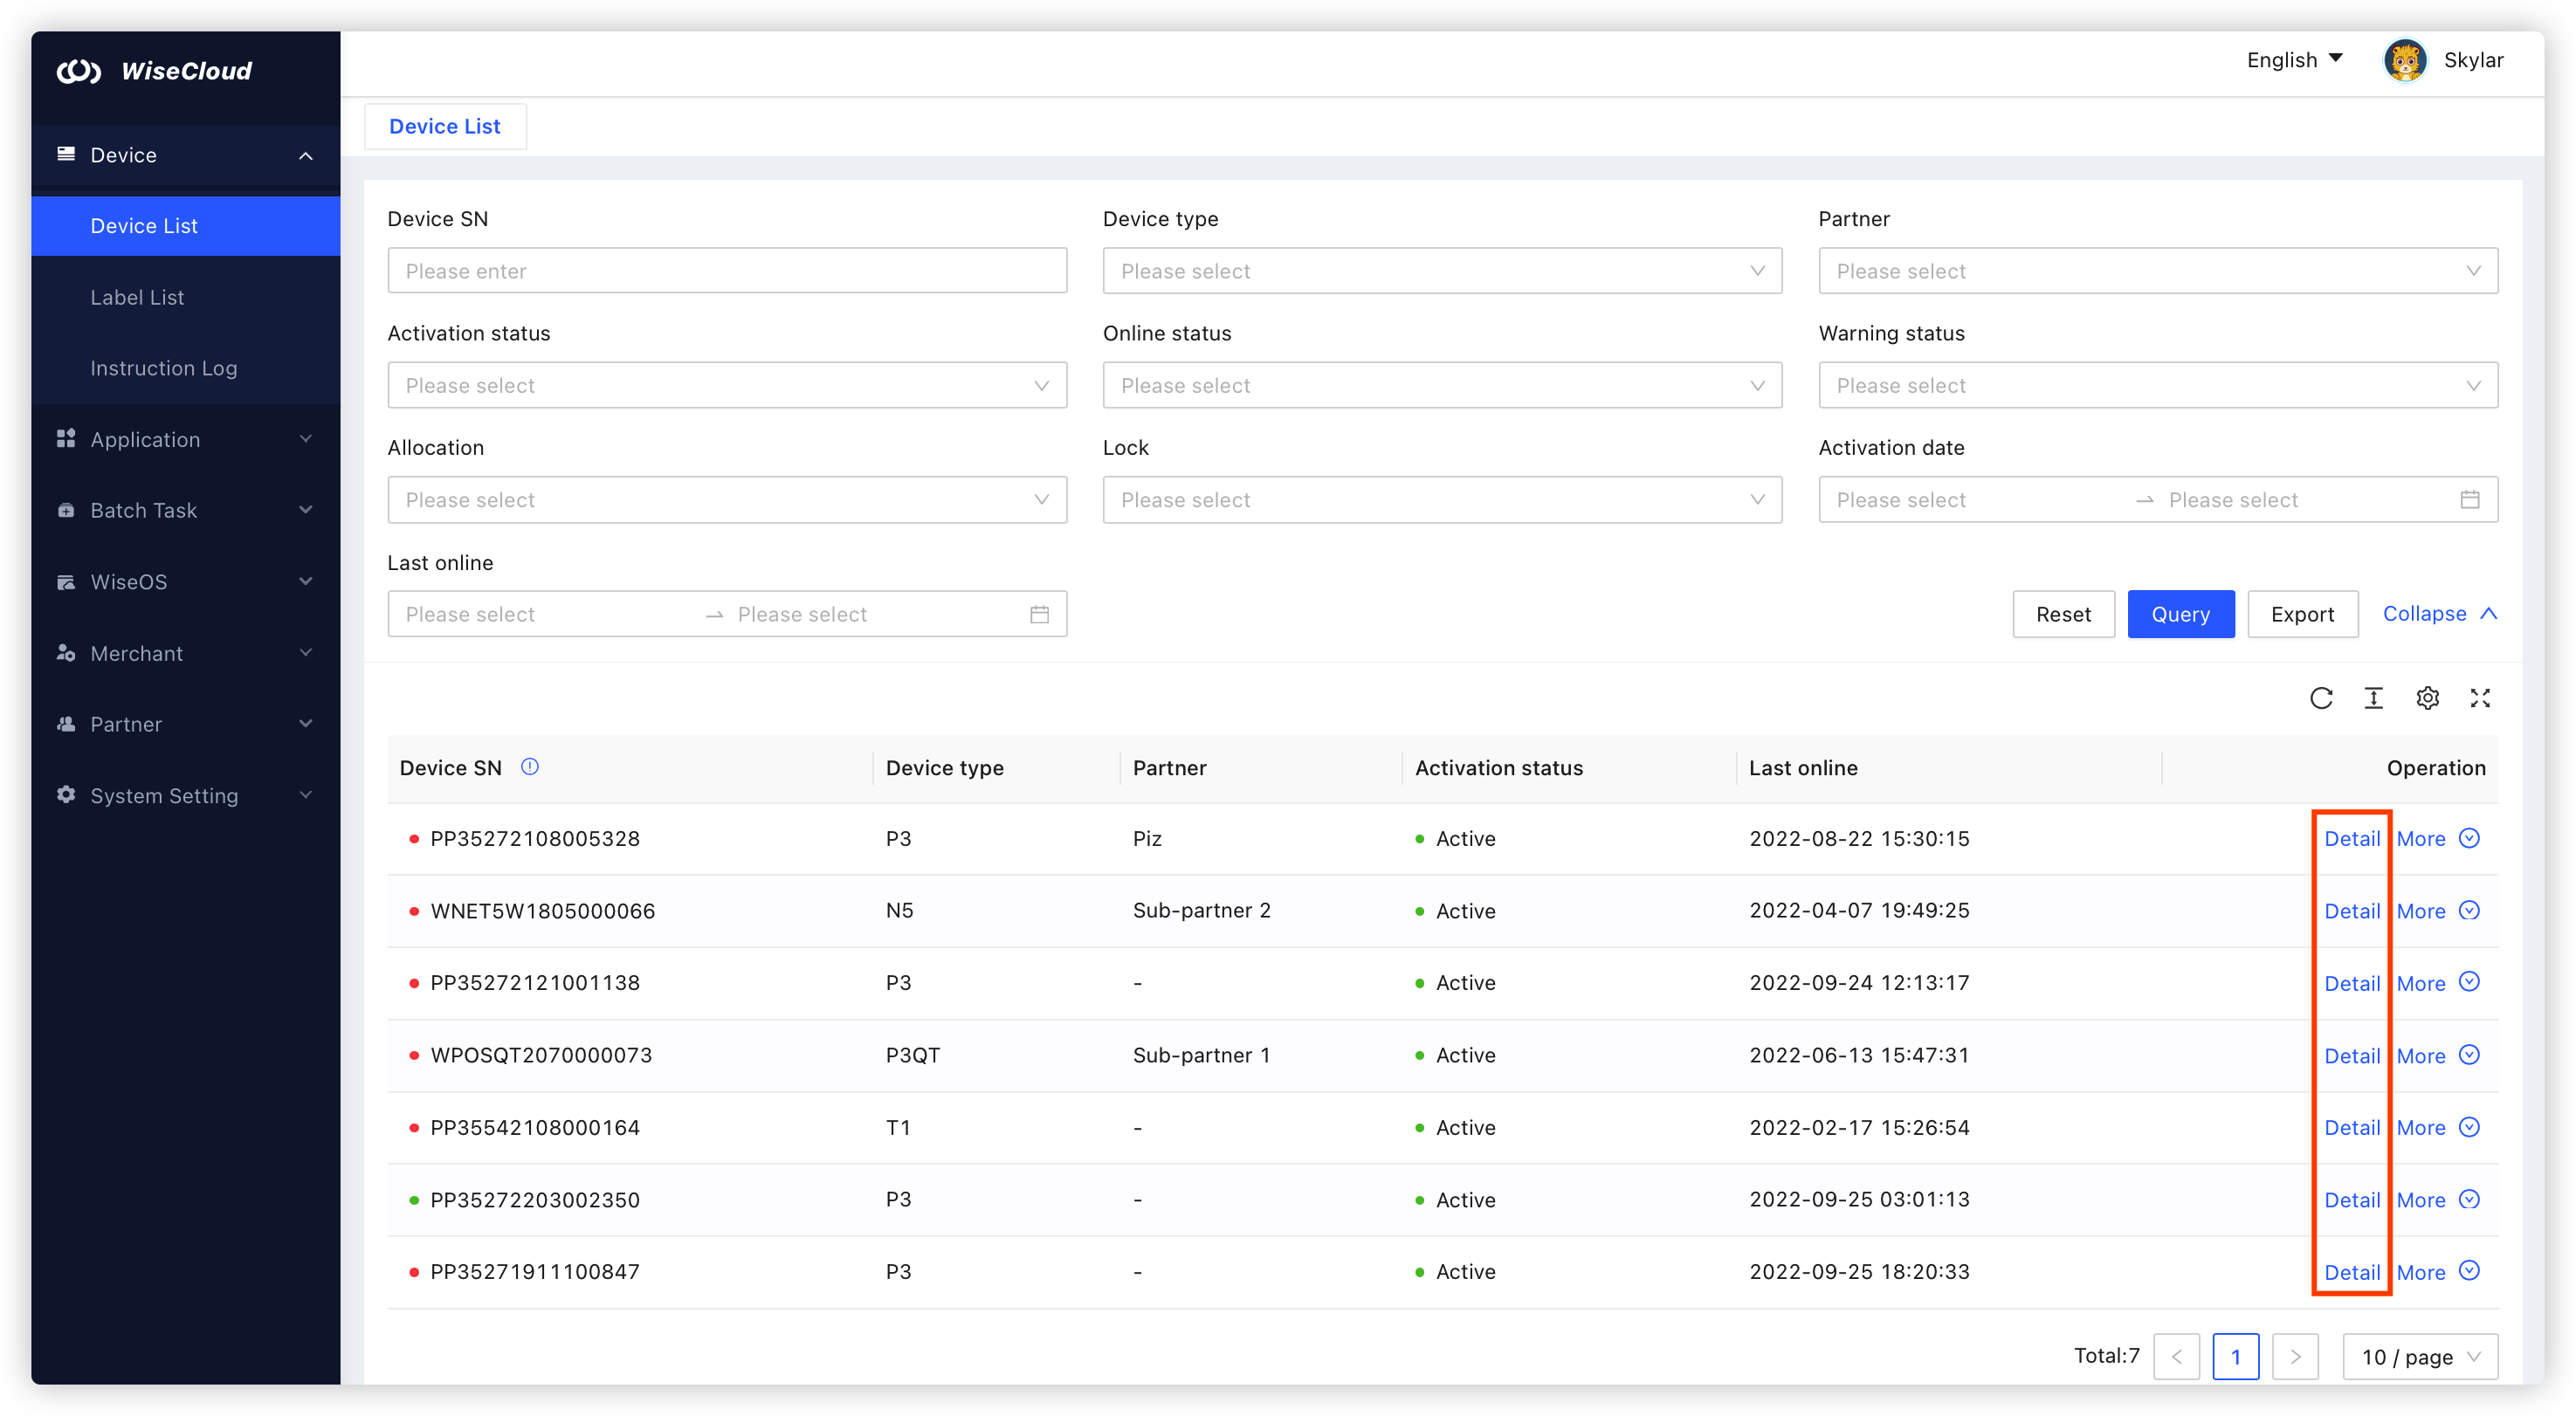
Task: Click info icon beside Device SN header
Action: coord(530,767)
